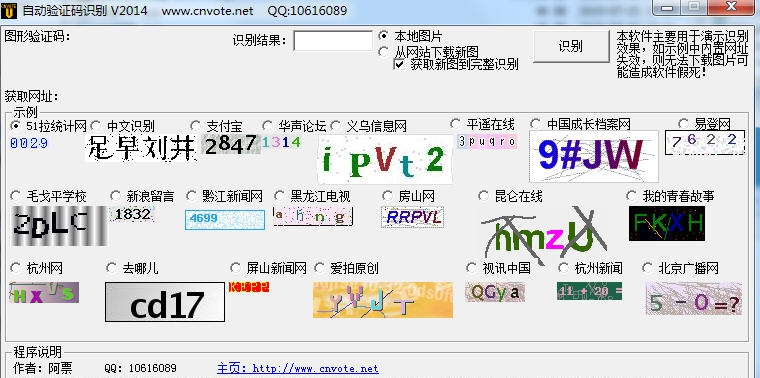Click the 7622 captcha image
Viewport: 760px width, 378px height.
point(705,142)
